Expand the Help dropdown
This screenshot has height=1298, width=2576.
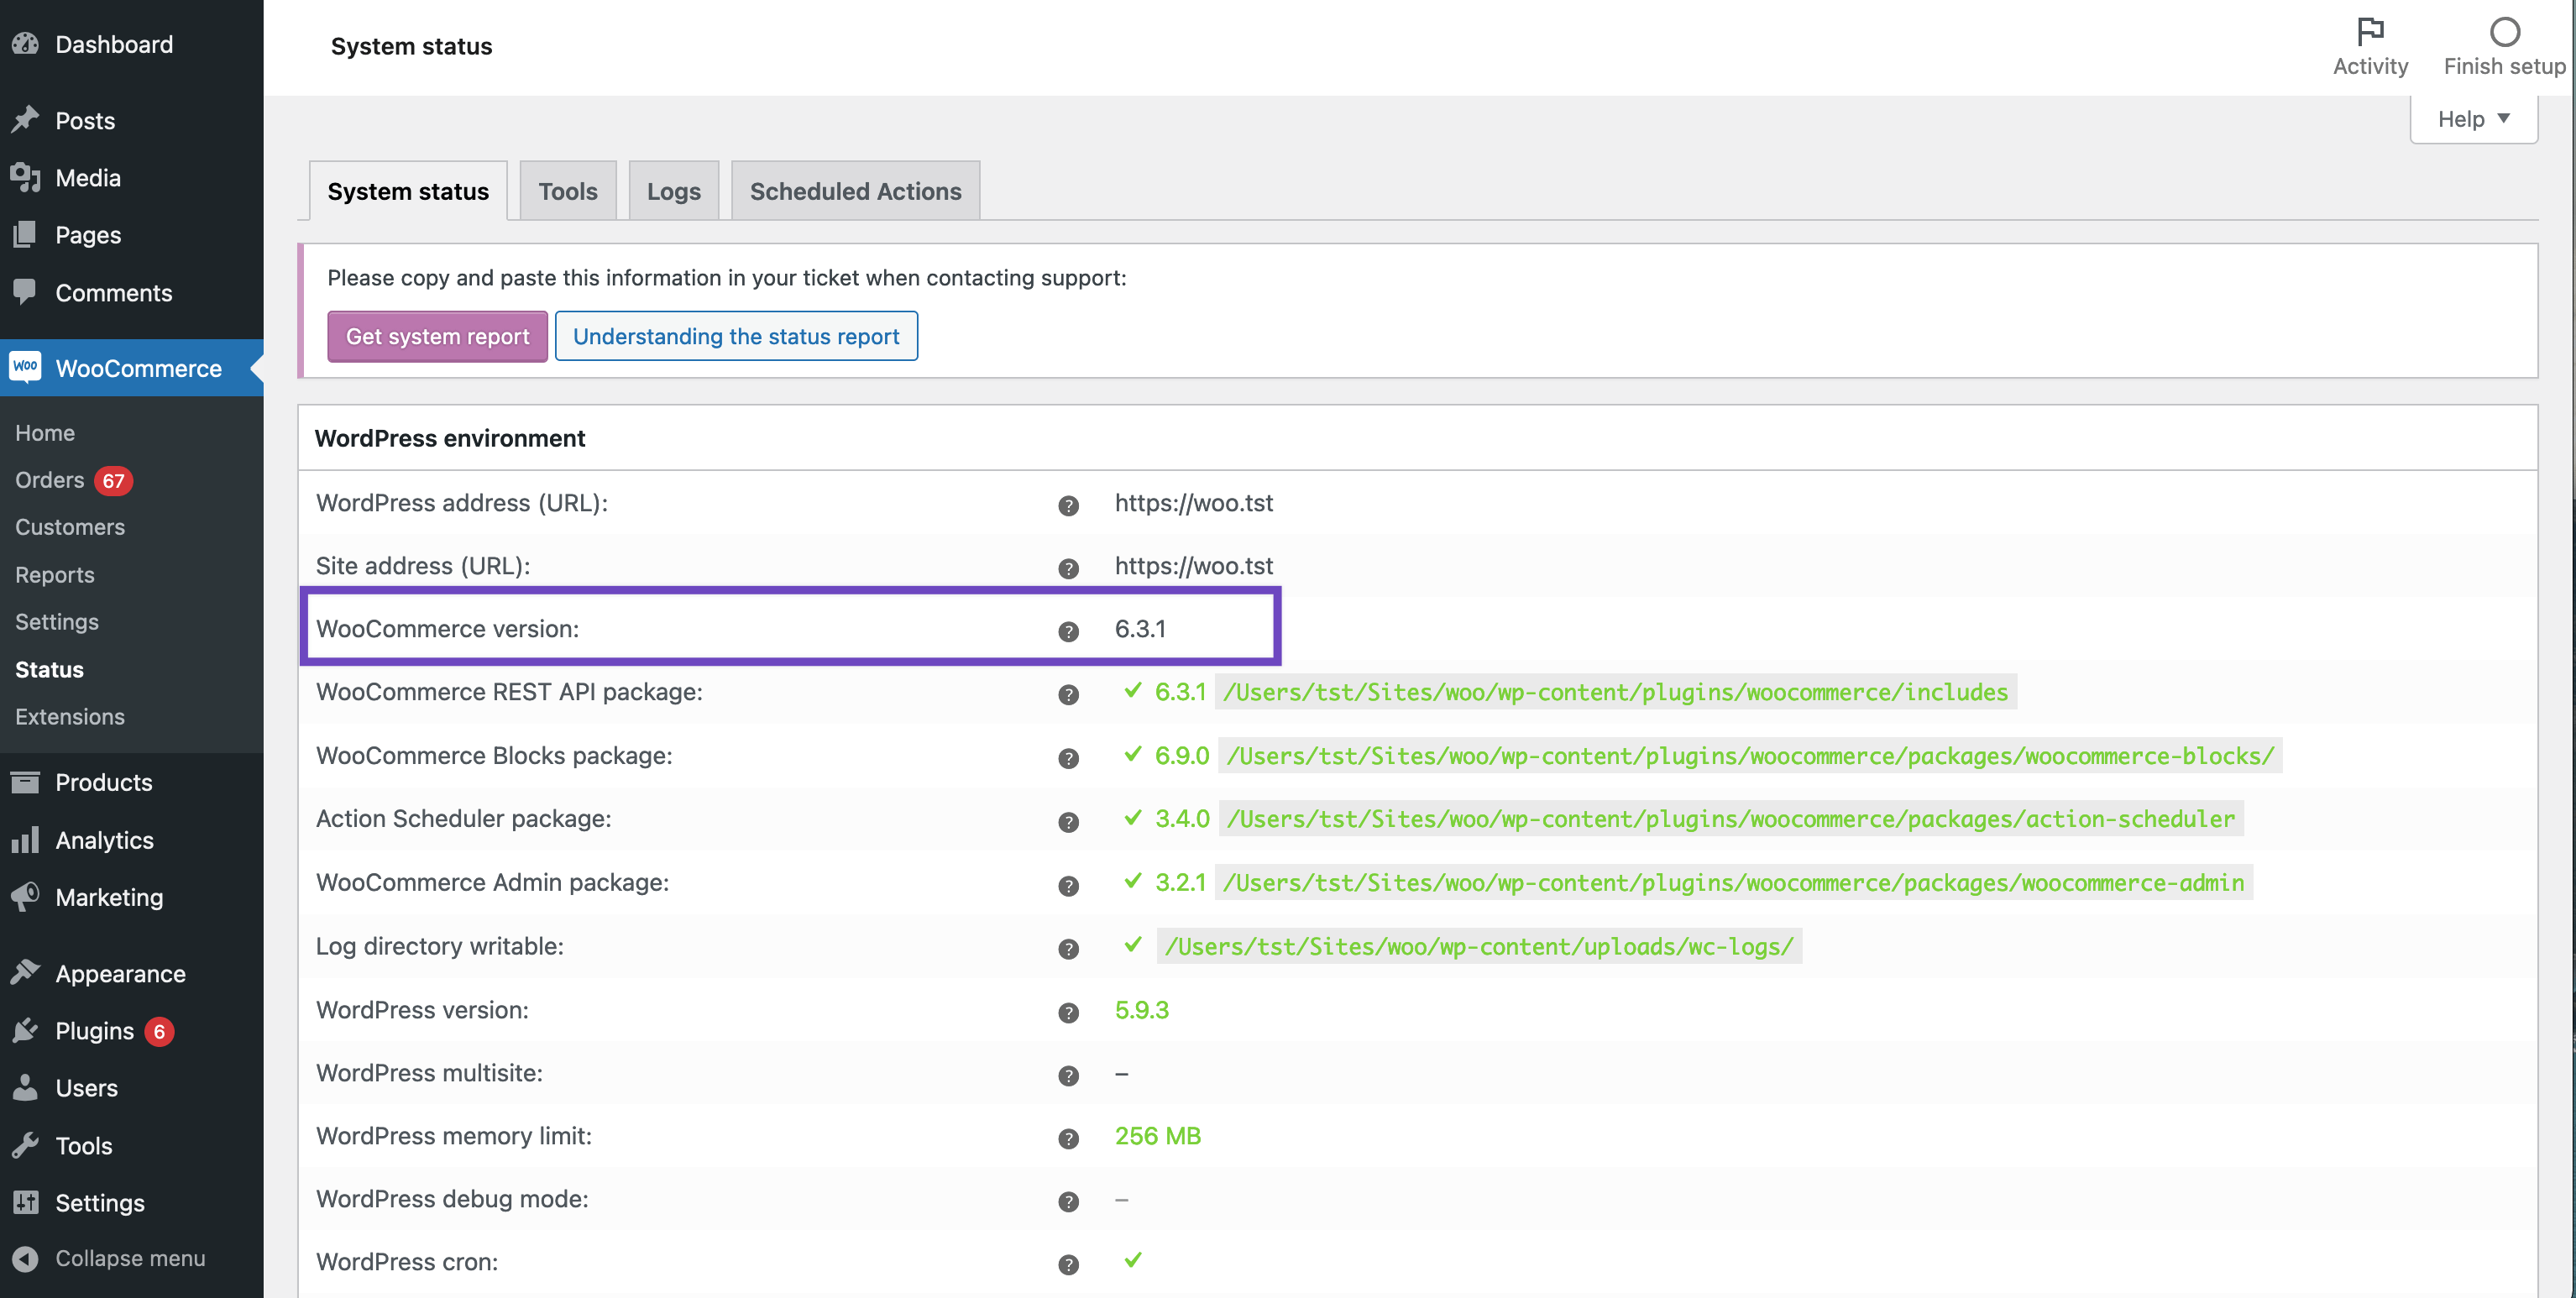[x=2473, y=118]
